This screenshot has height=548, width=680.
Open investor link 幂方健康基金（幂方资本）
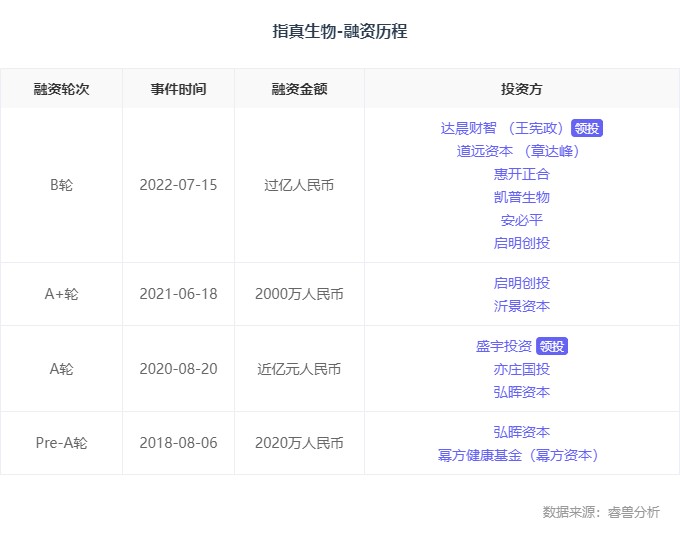(519, 455)
